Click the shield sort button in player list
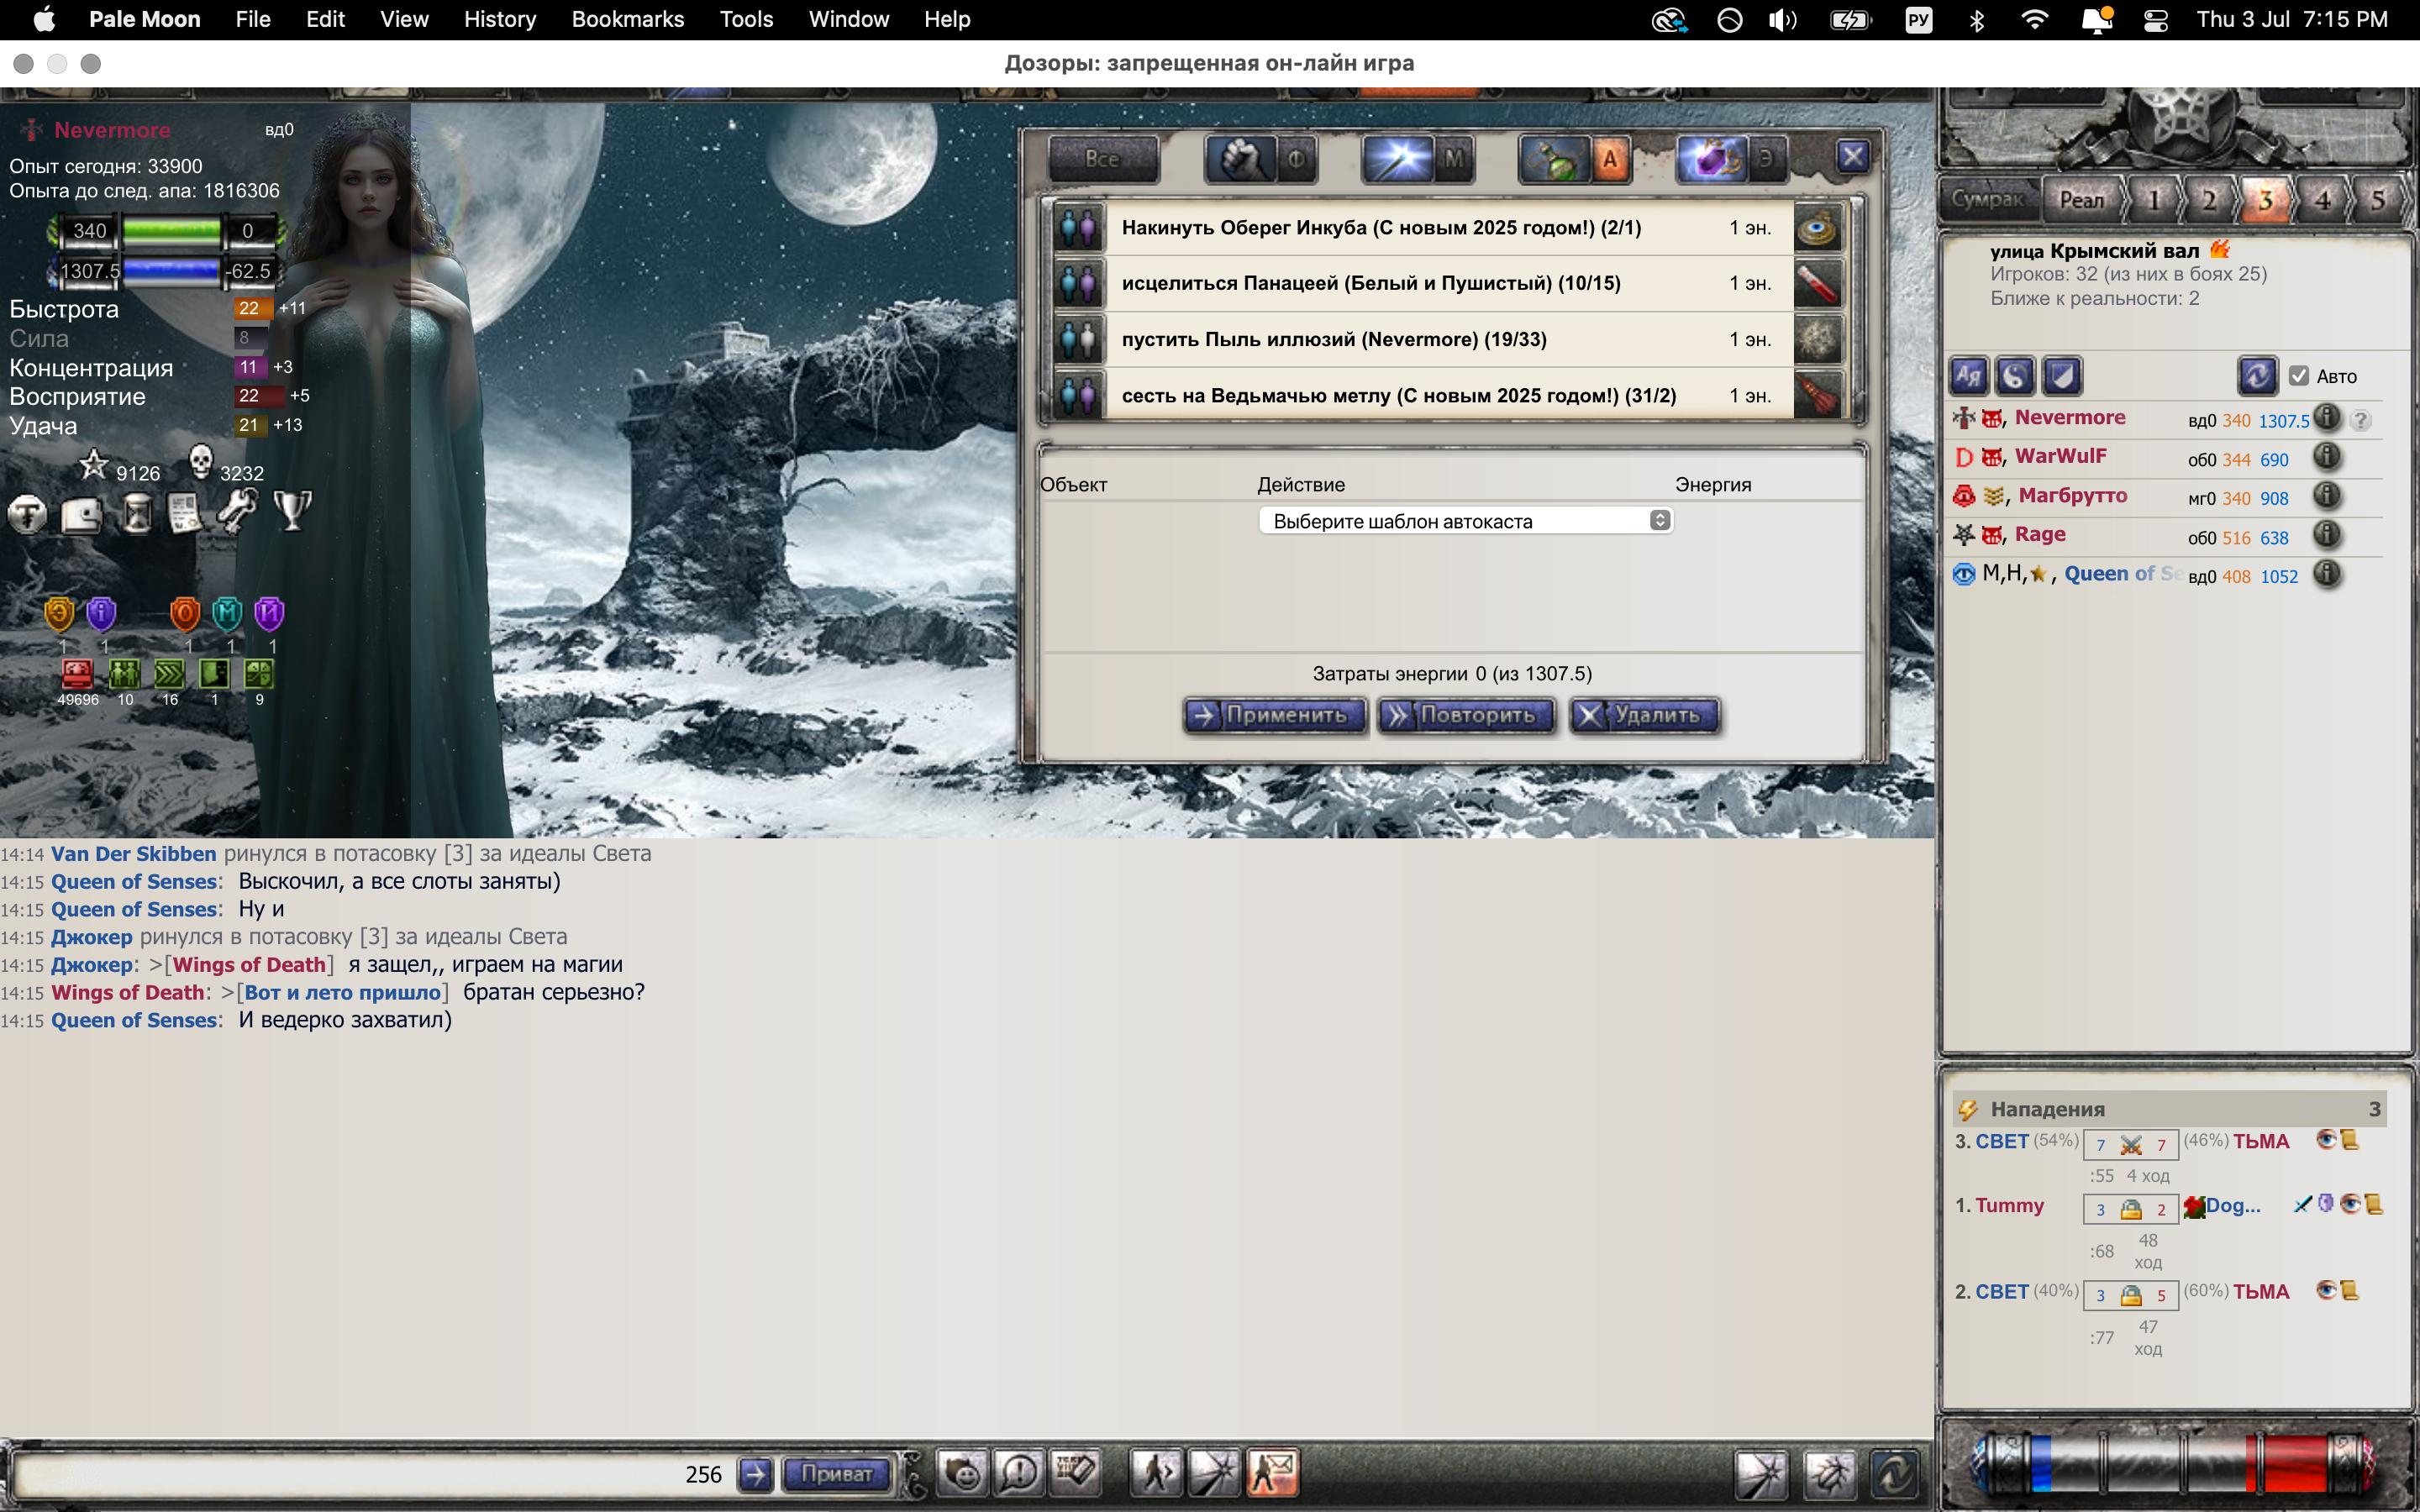The height and width of the screenshot is (1512, 2420). [x=2062, y=376]
